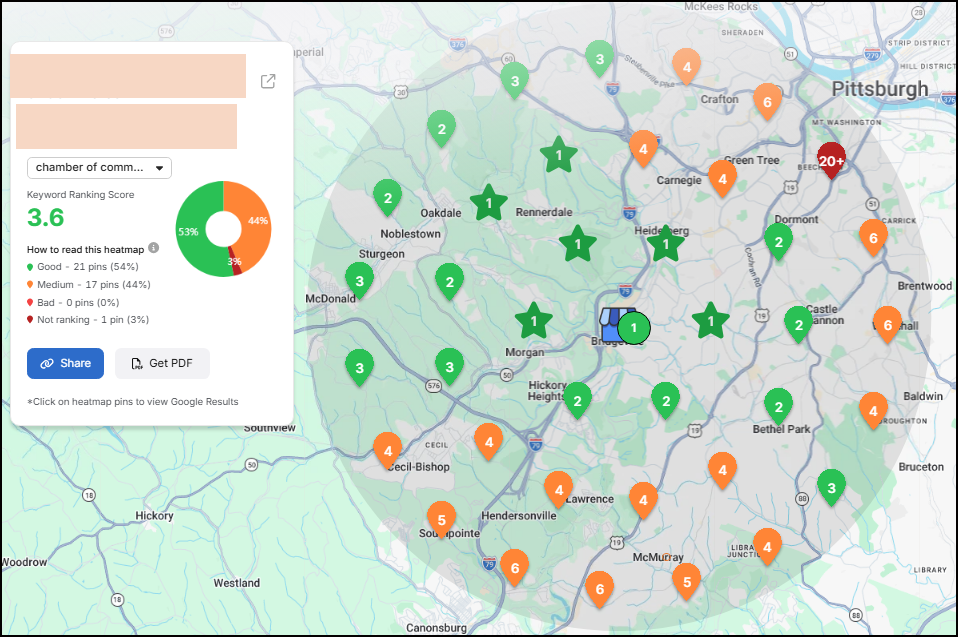Click the star rank 1 pin on Heidelberg
The image size is (958, 637).
665,244
